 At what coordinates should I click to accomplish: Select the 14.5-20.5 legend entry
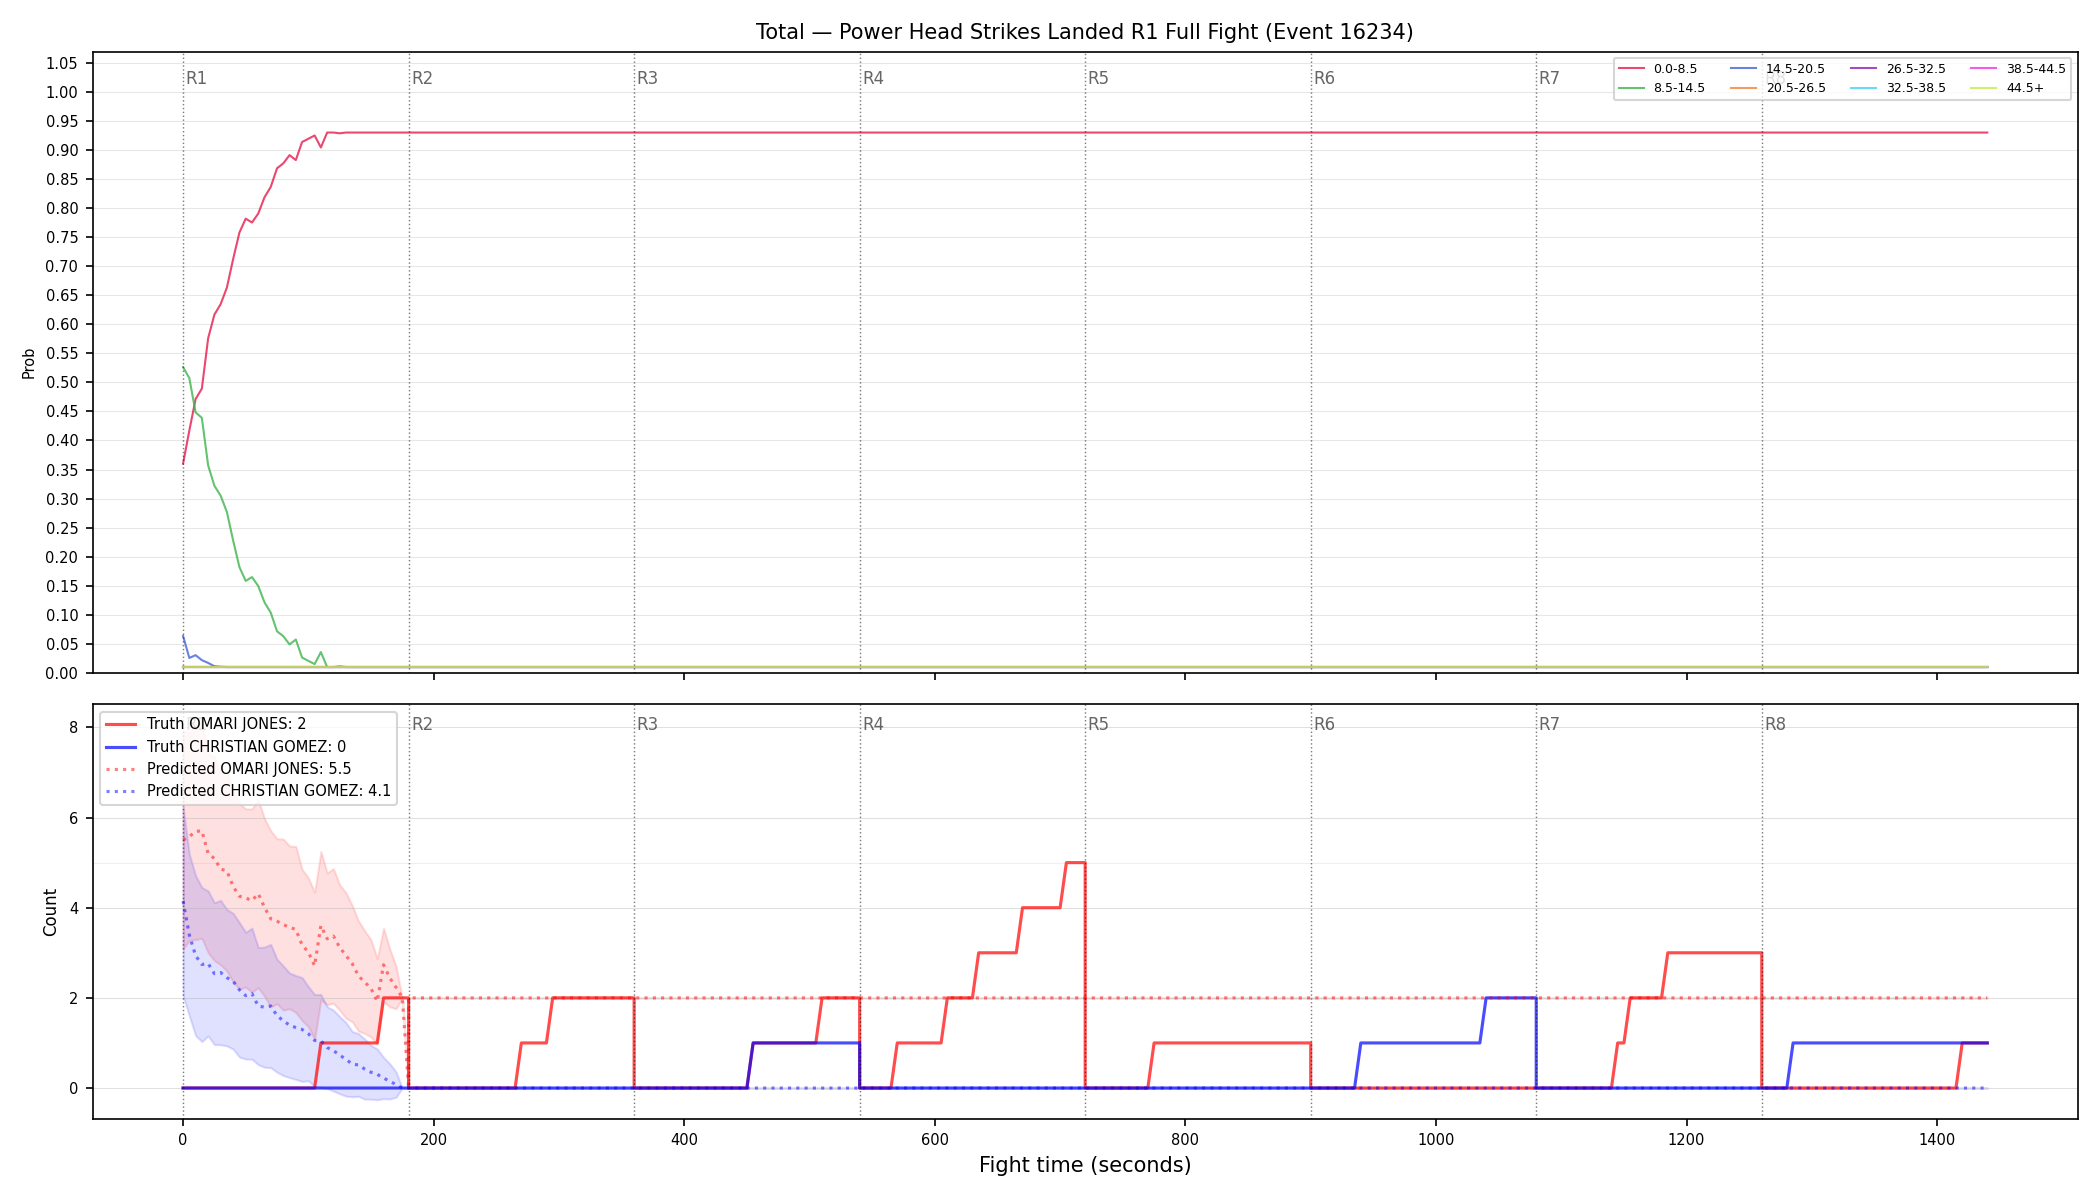point(1778,69)
